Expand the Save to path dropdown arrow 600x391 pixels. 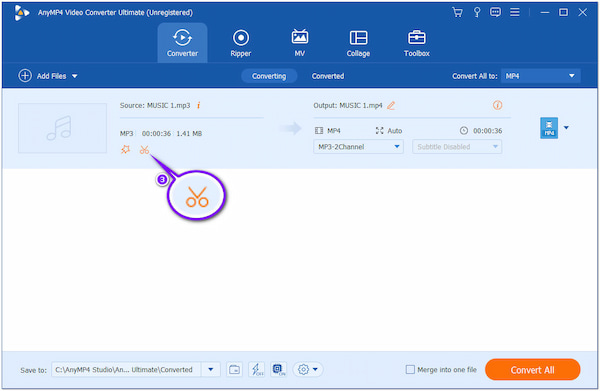click(211, 370)
